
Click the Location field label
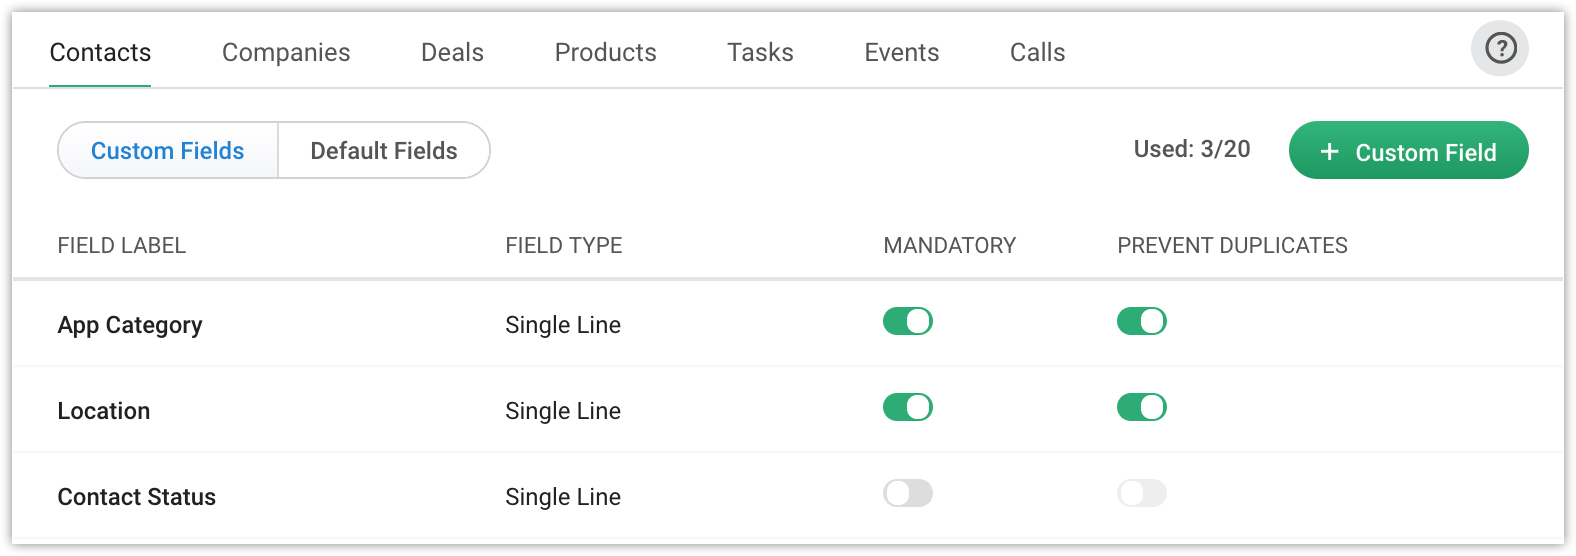[104, 411]
